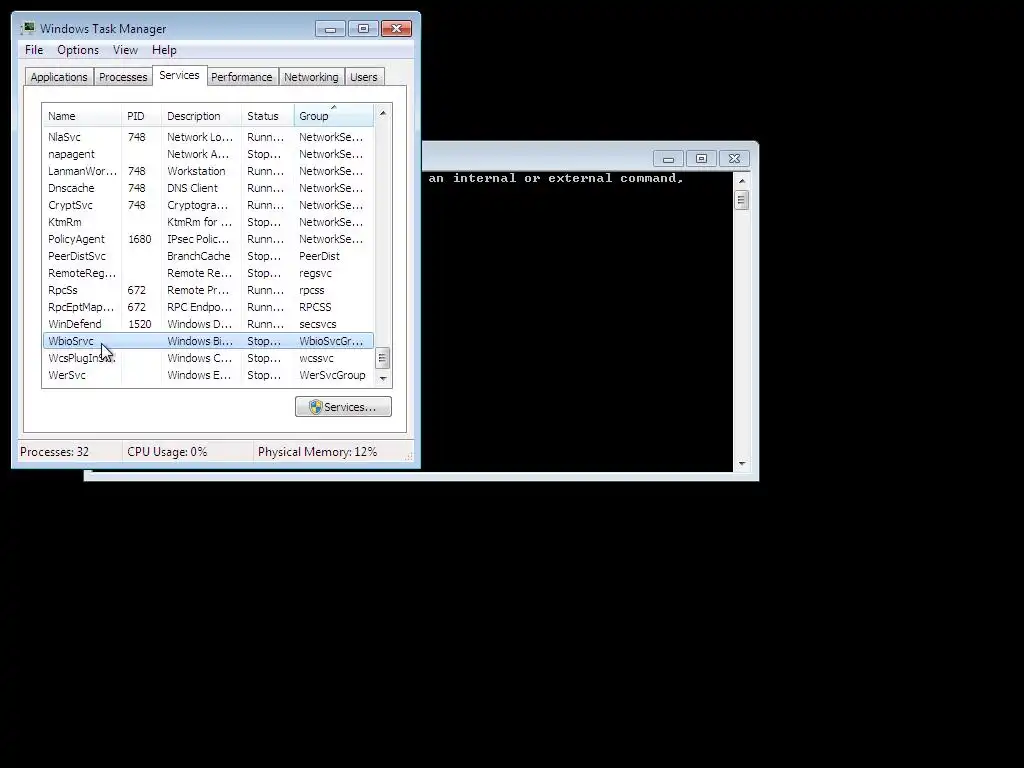Select the PeerDistSvc service row

pyautogui.click(x=208, y=256)
